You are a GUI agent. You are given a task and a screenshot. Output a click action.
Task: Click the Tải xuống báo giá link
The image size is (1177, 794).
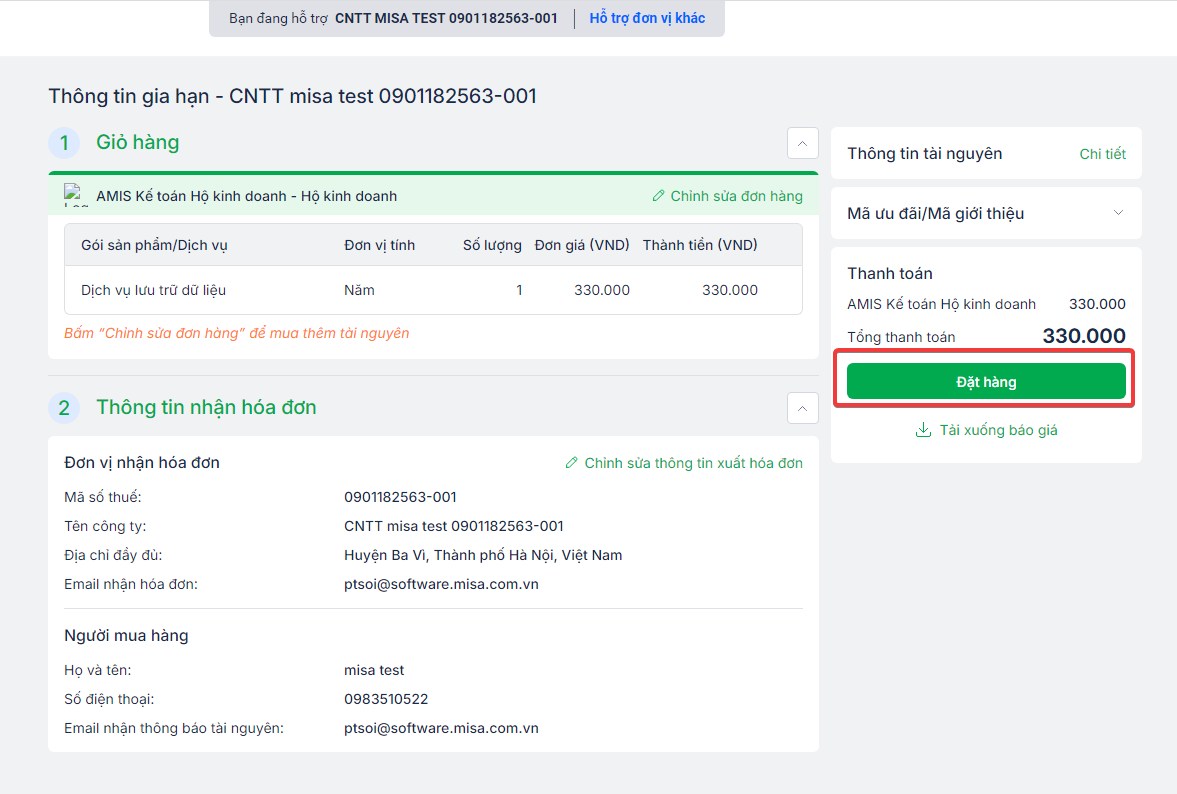(998, 430)
